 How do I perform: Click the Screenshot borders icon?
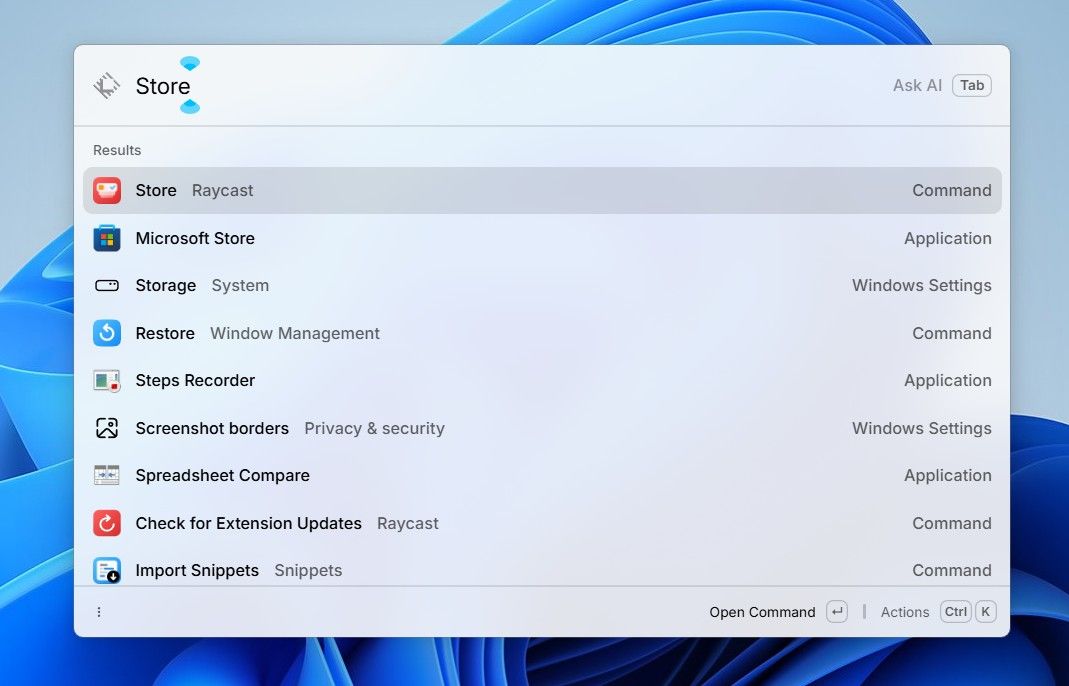coord(107,428)
